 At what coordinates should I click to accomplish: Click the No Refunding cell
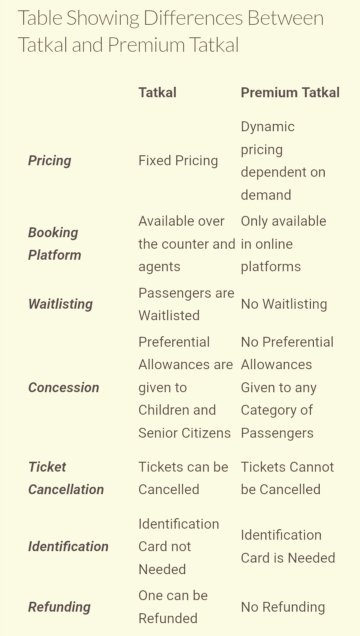(x=283, y=607)
